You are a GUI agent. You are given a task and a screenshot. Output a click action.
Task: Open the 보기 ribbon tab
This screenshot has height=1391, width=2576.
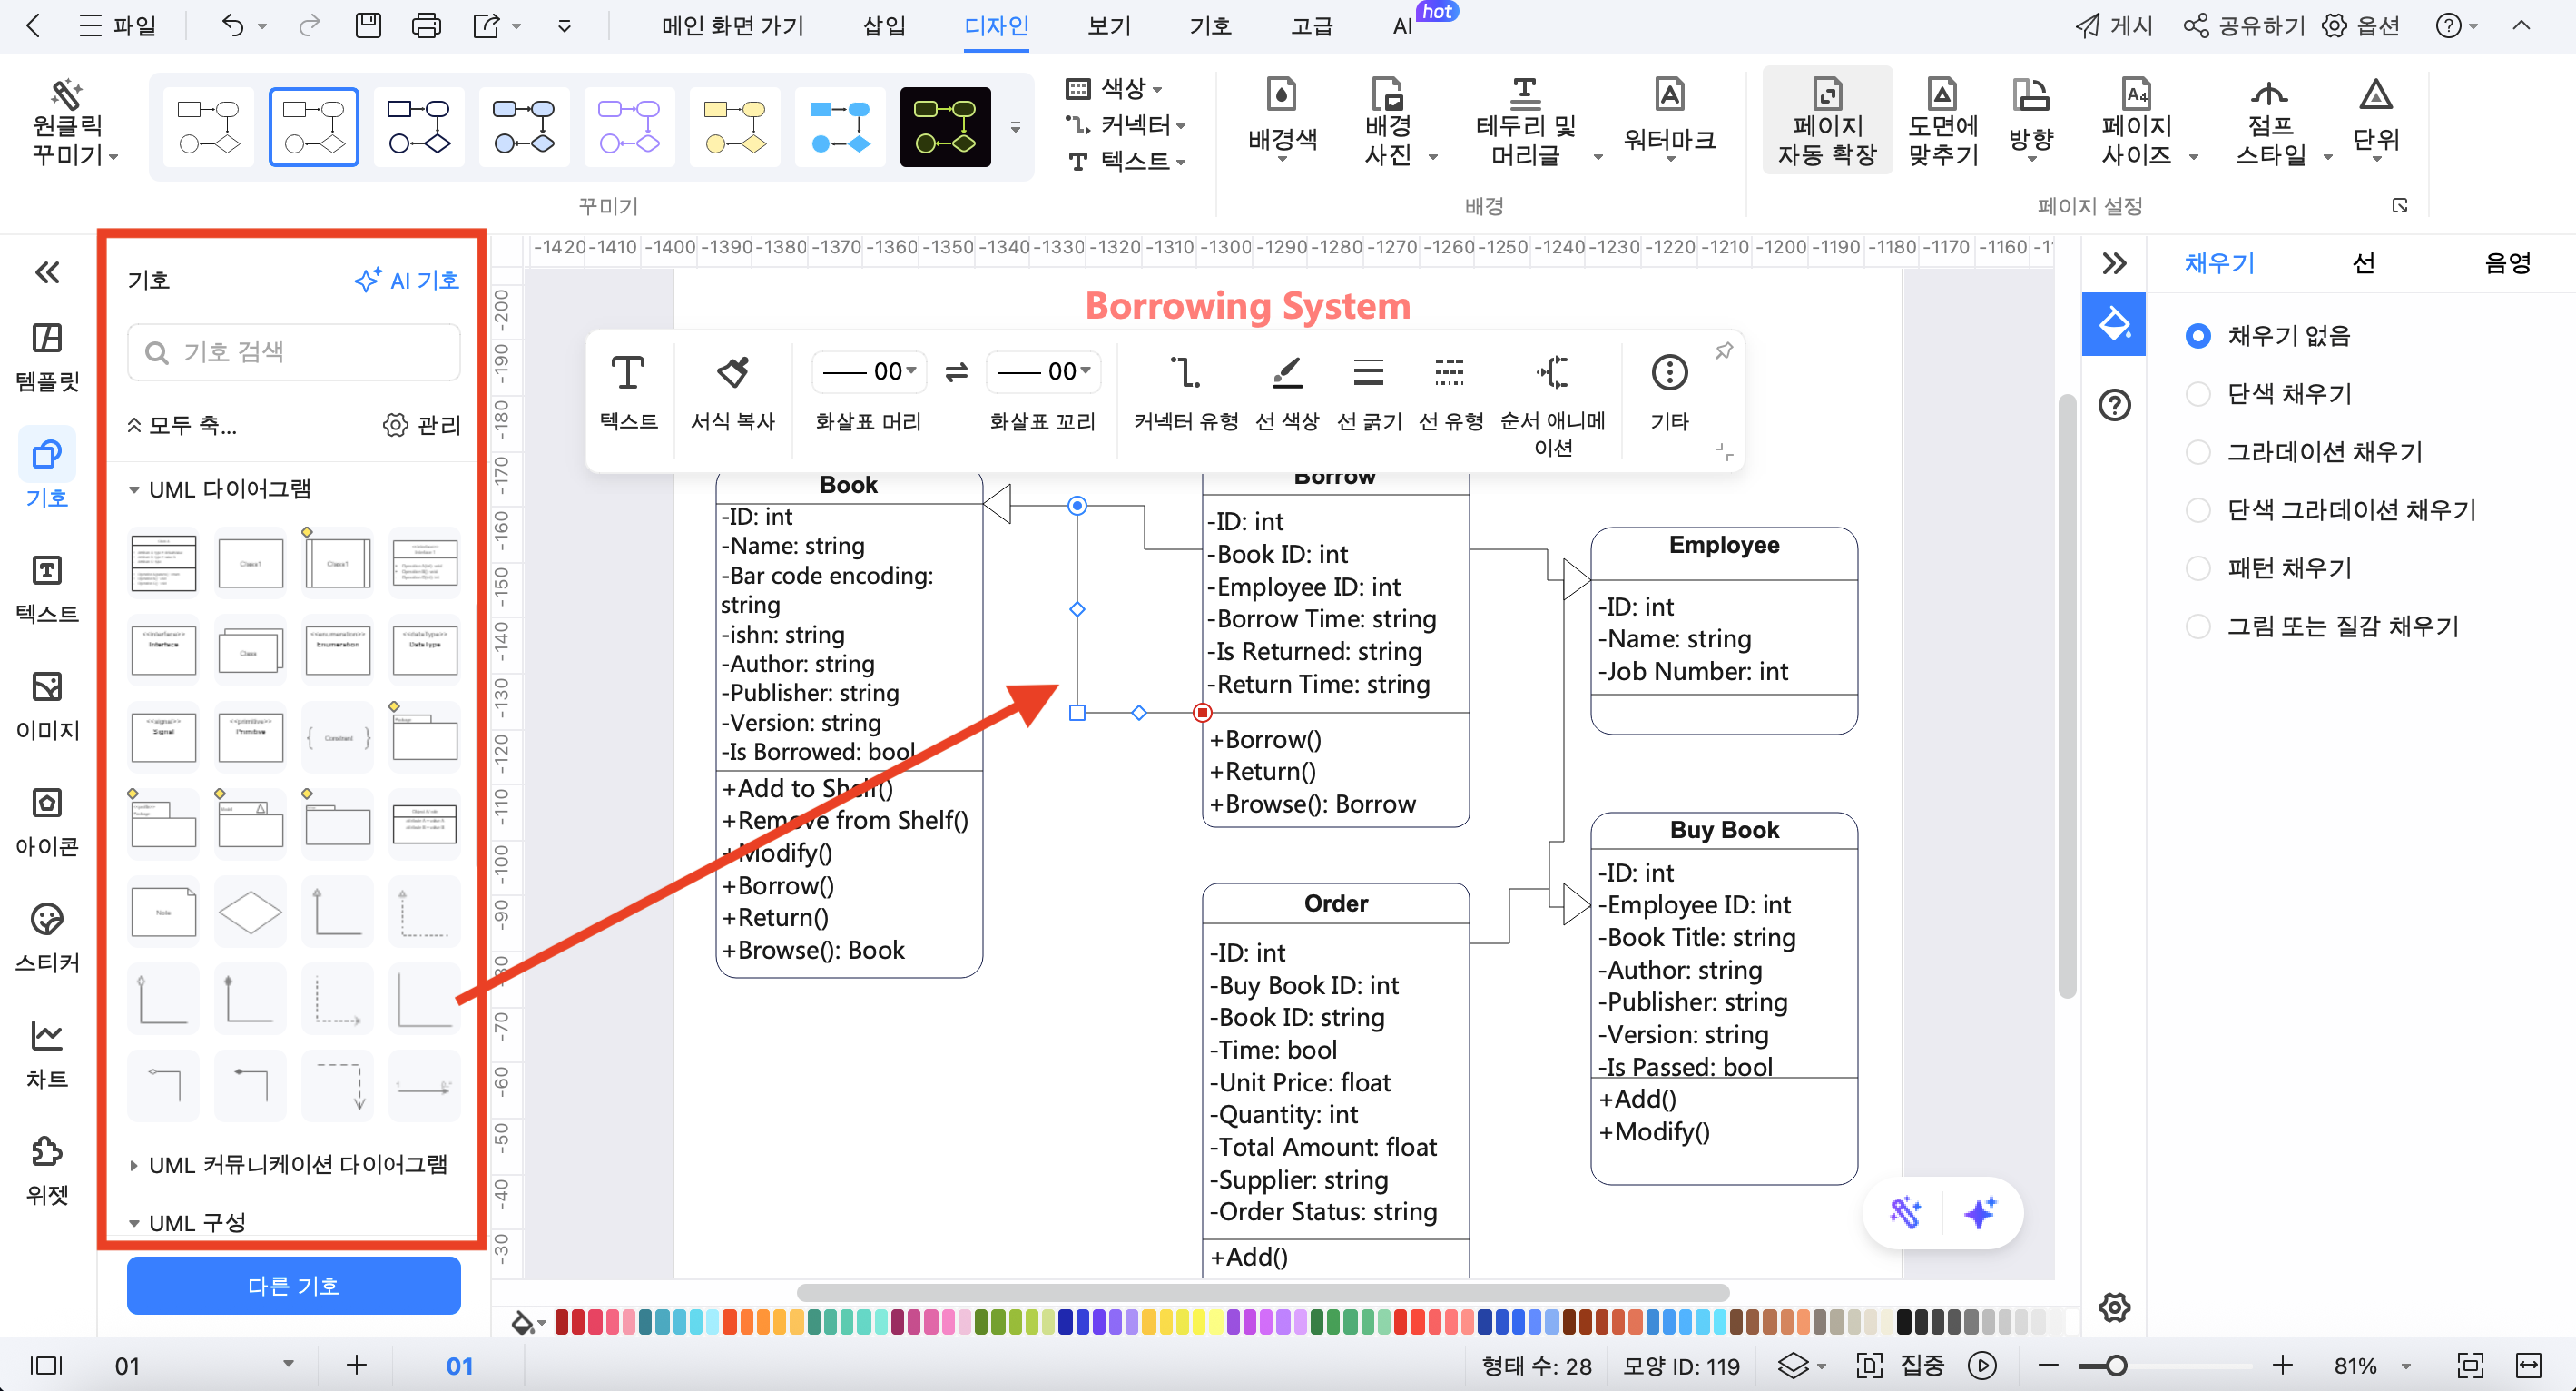[1109, 25]
